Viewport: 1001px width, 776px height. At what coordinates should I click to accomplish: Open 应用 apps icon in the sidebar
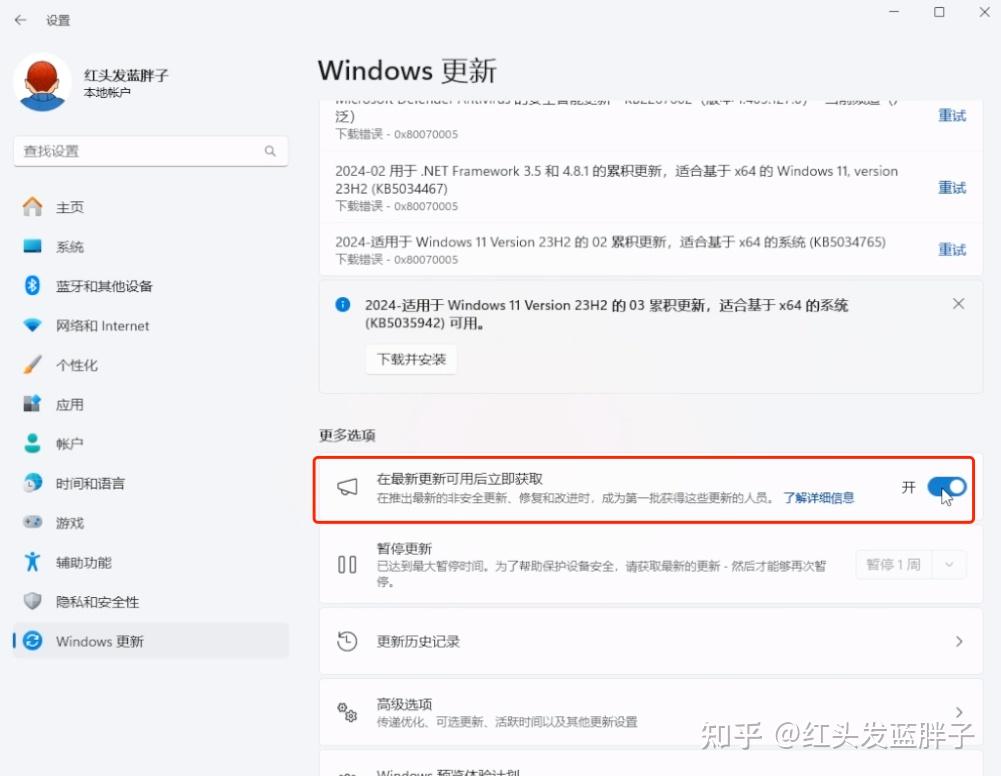32,404
